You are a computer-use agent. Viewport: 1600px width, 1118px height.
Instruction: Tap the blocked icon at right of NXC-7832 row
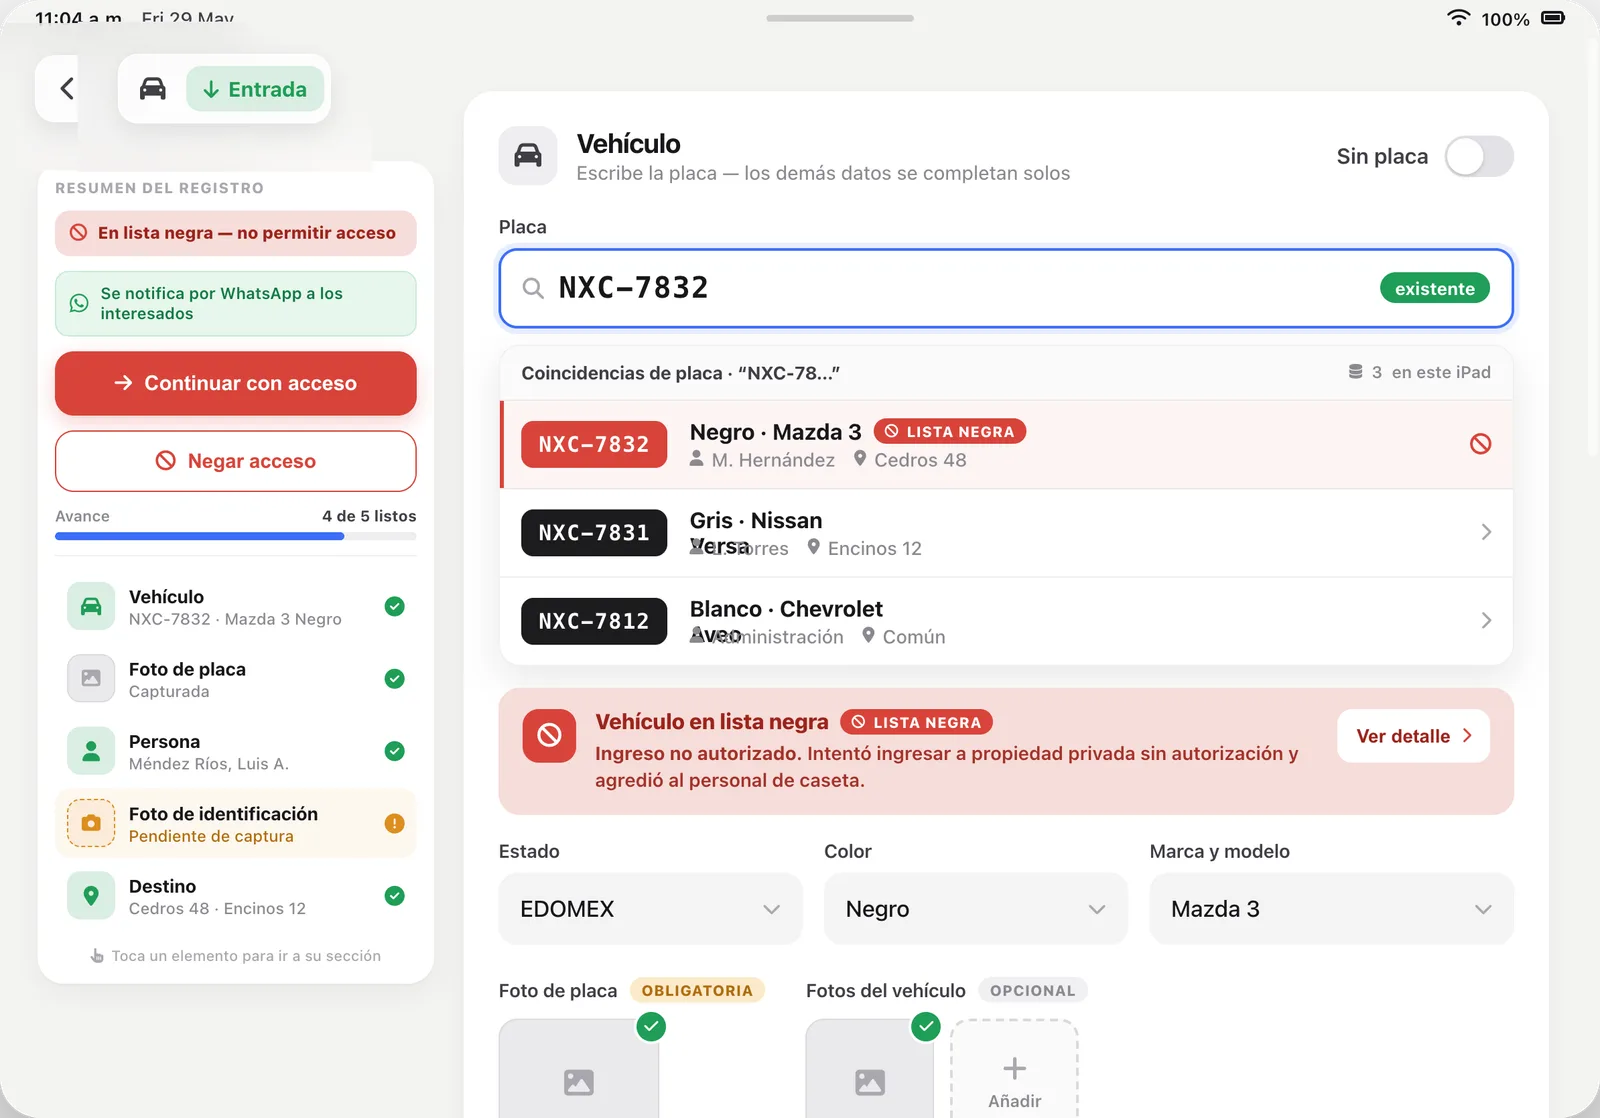(1481, 444)
